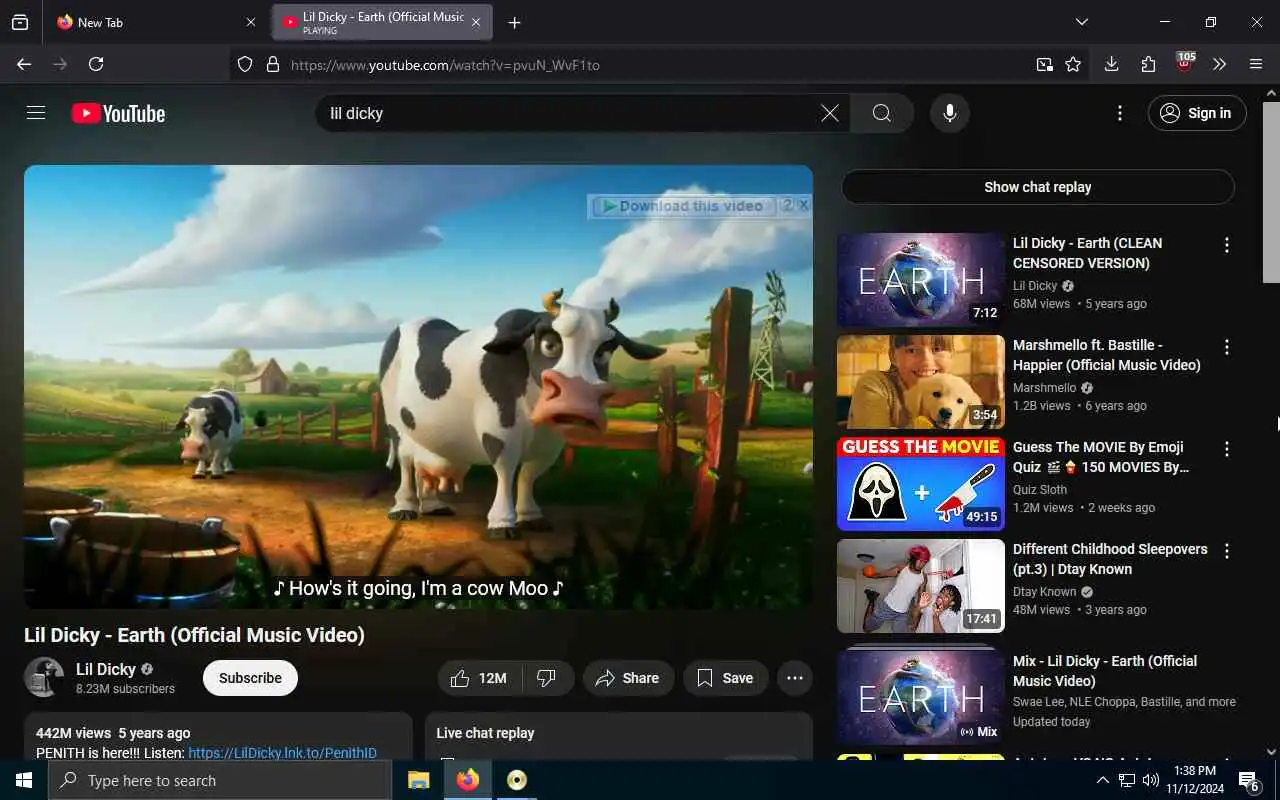Viewport: 1280px width, 800px height.
Task: Click the Windows taskbar search box
Action: (x=220, y=780)
